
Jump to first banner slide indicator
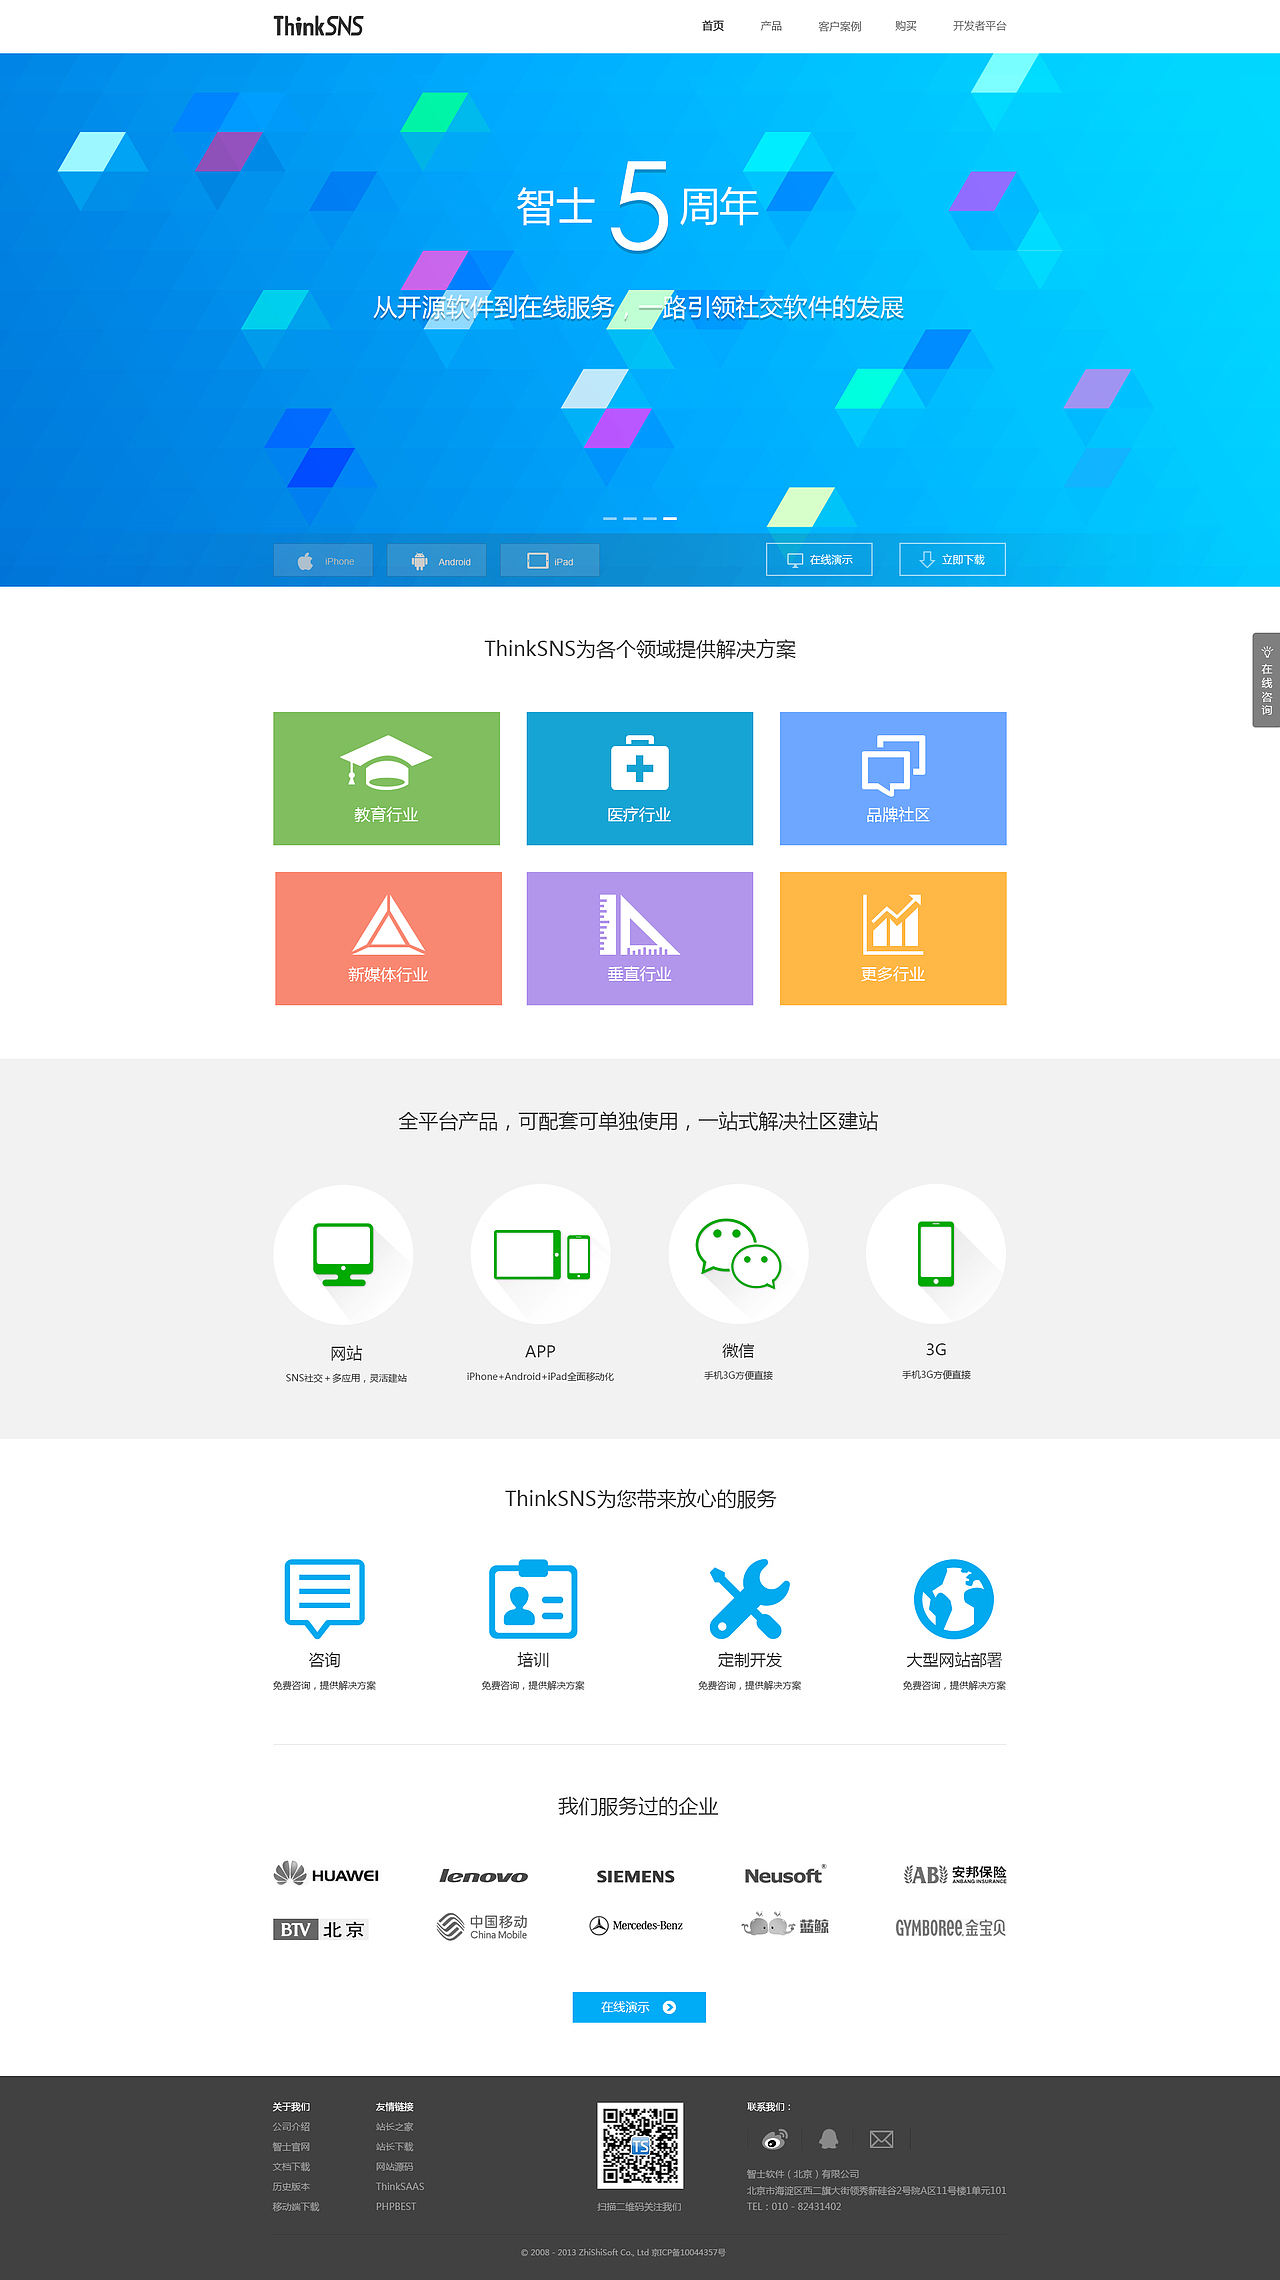click(x=610, y=518)
